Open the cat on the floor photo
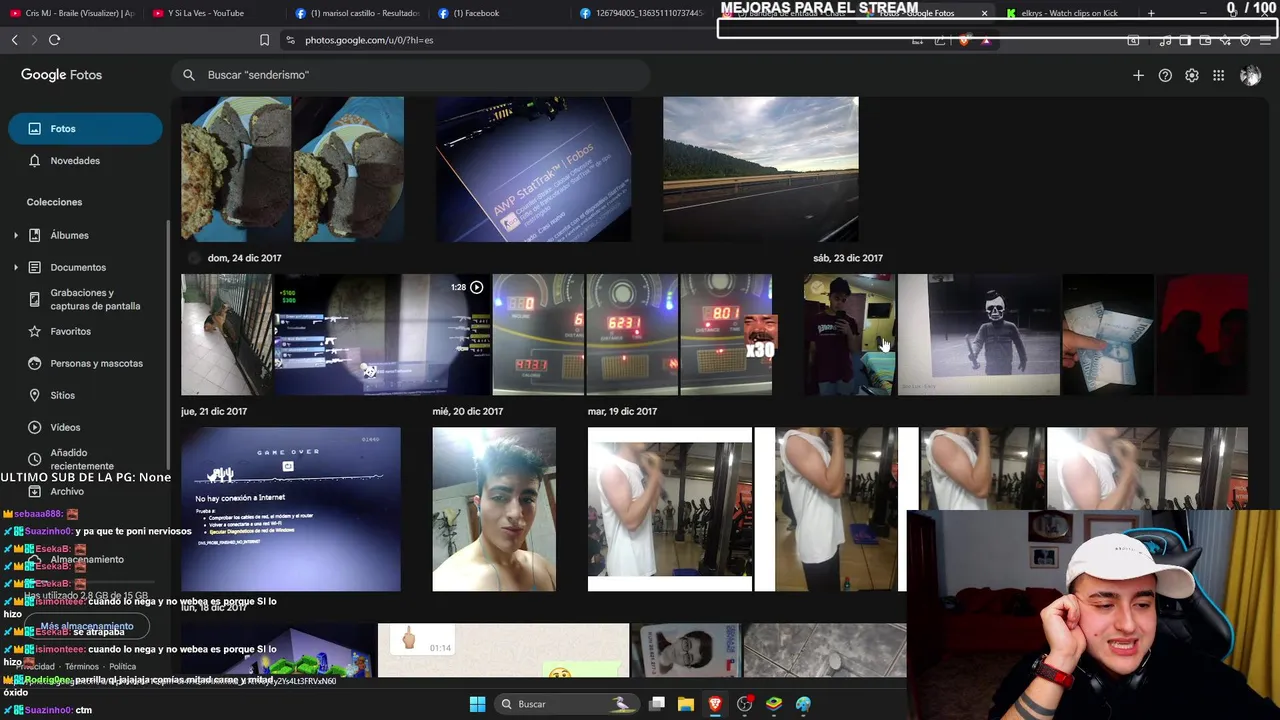This screenshot has height=720, width=1280. point(226,335)
